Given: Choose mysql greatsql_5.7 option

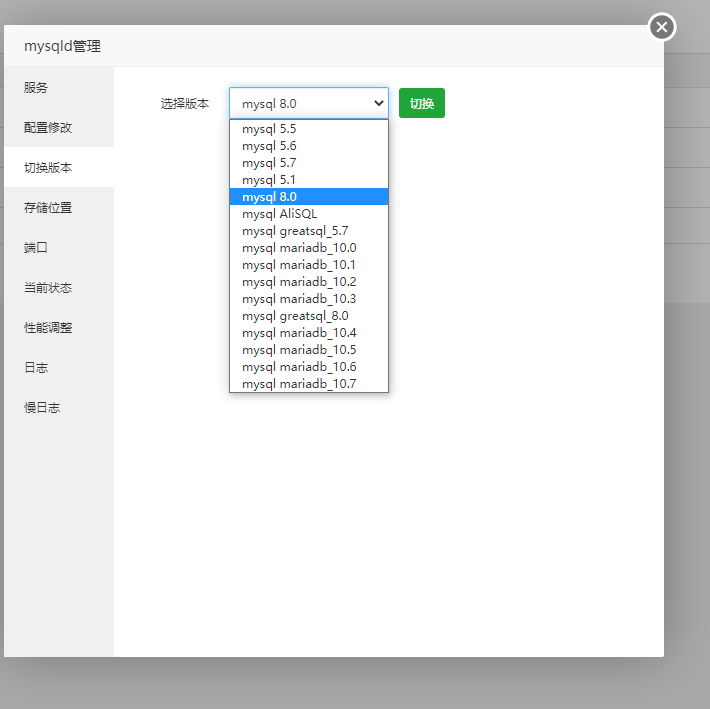Looking at the screenshot, I should click(309, 230).
